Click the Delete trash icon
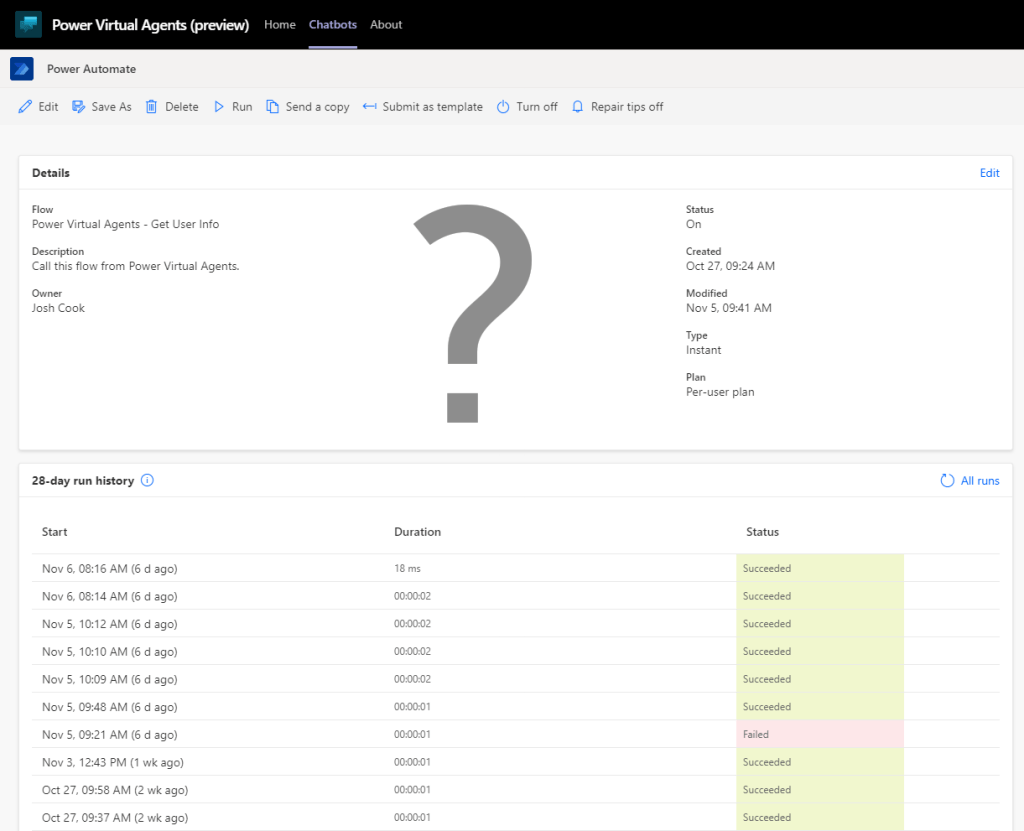This screenshot has height=831, width=1024. click(x=152, y=106)
